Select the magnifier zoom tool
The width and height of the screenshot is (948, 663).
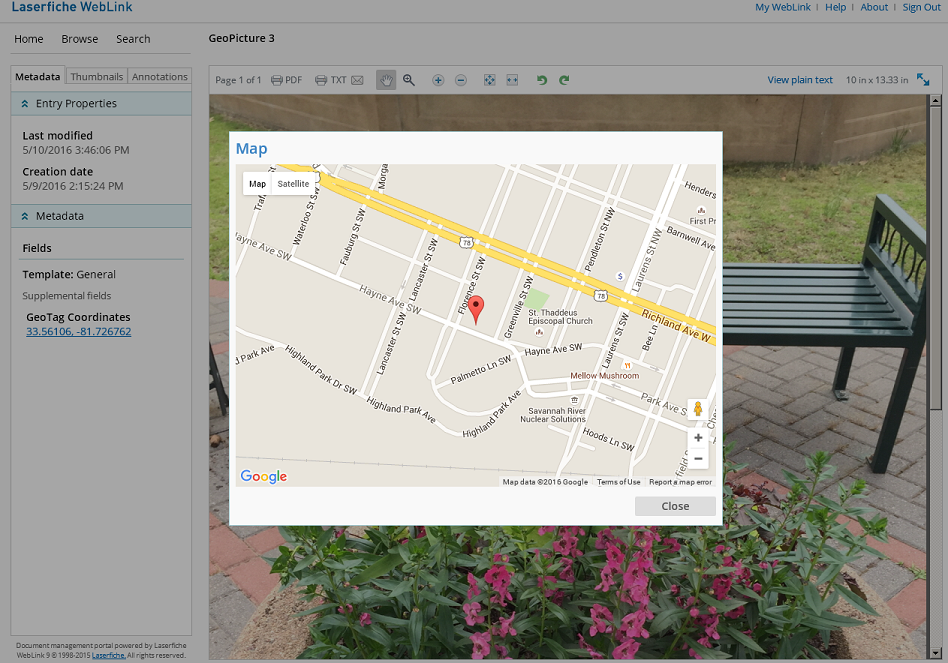pos(409,80)
